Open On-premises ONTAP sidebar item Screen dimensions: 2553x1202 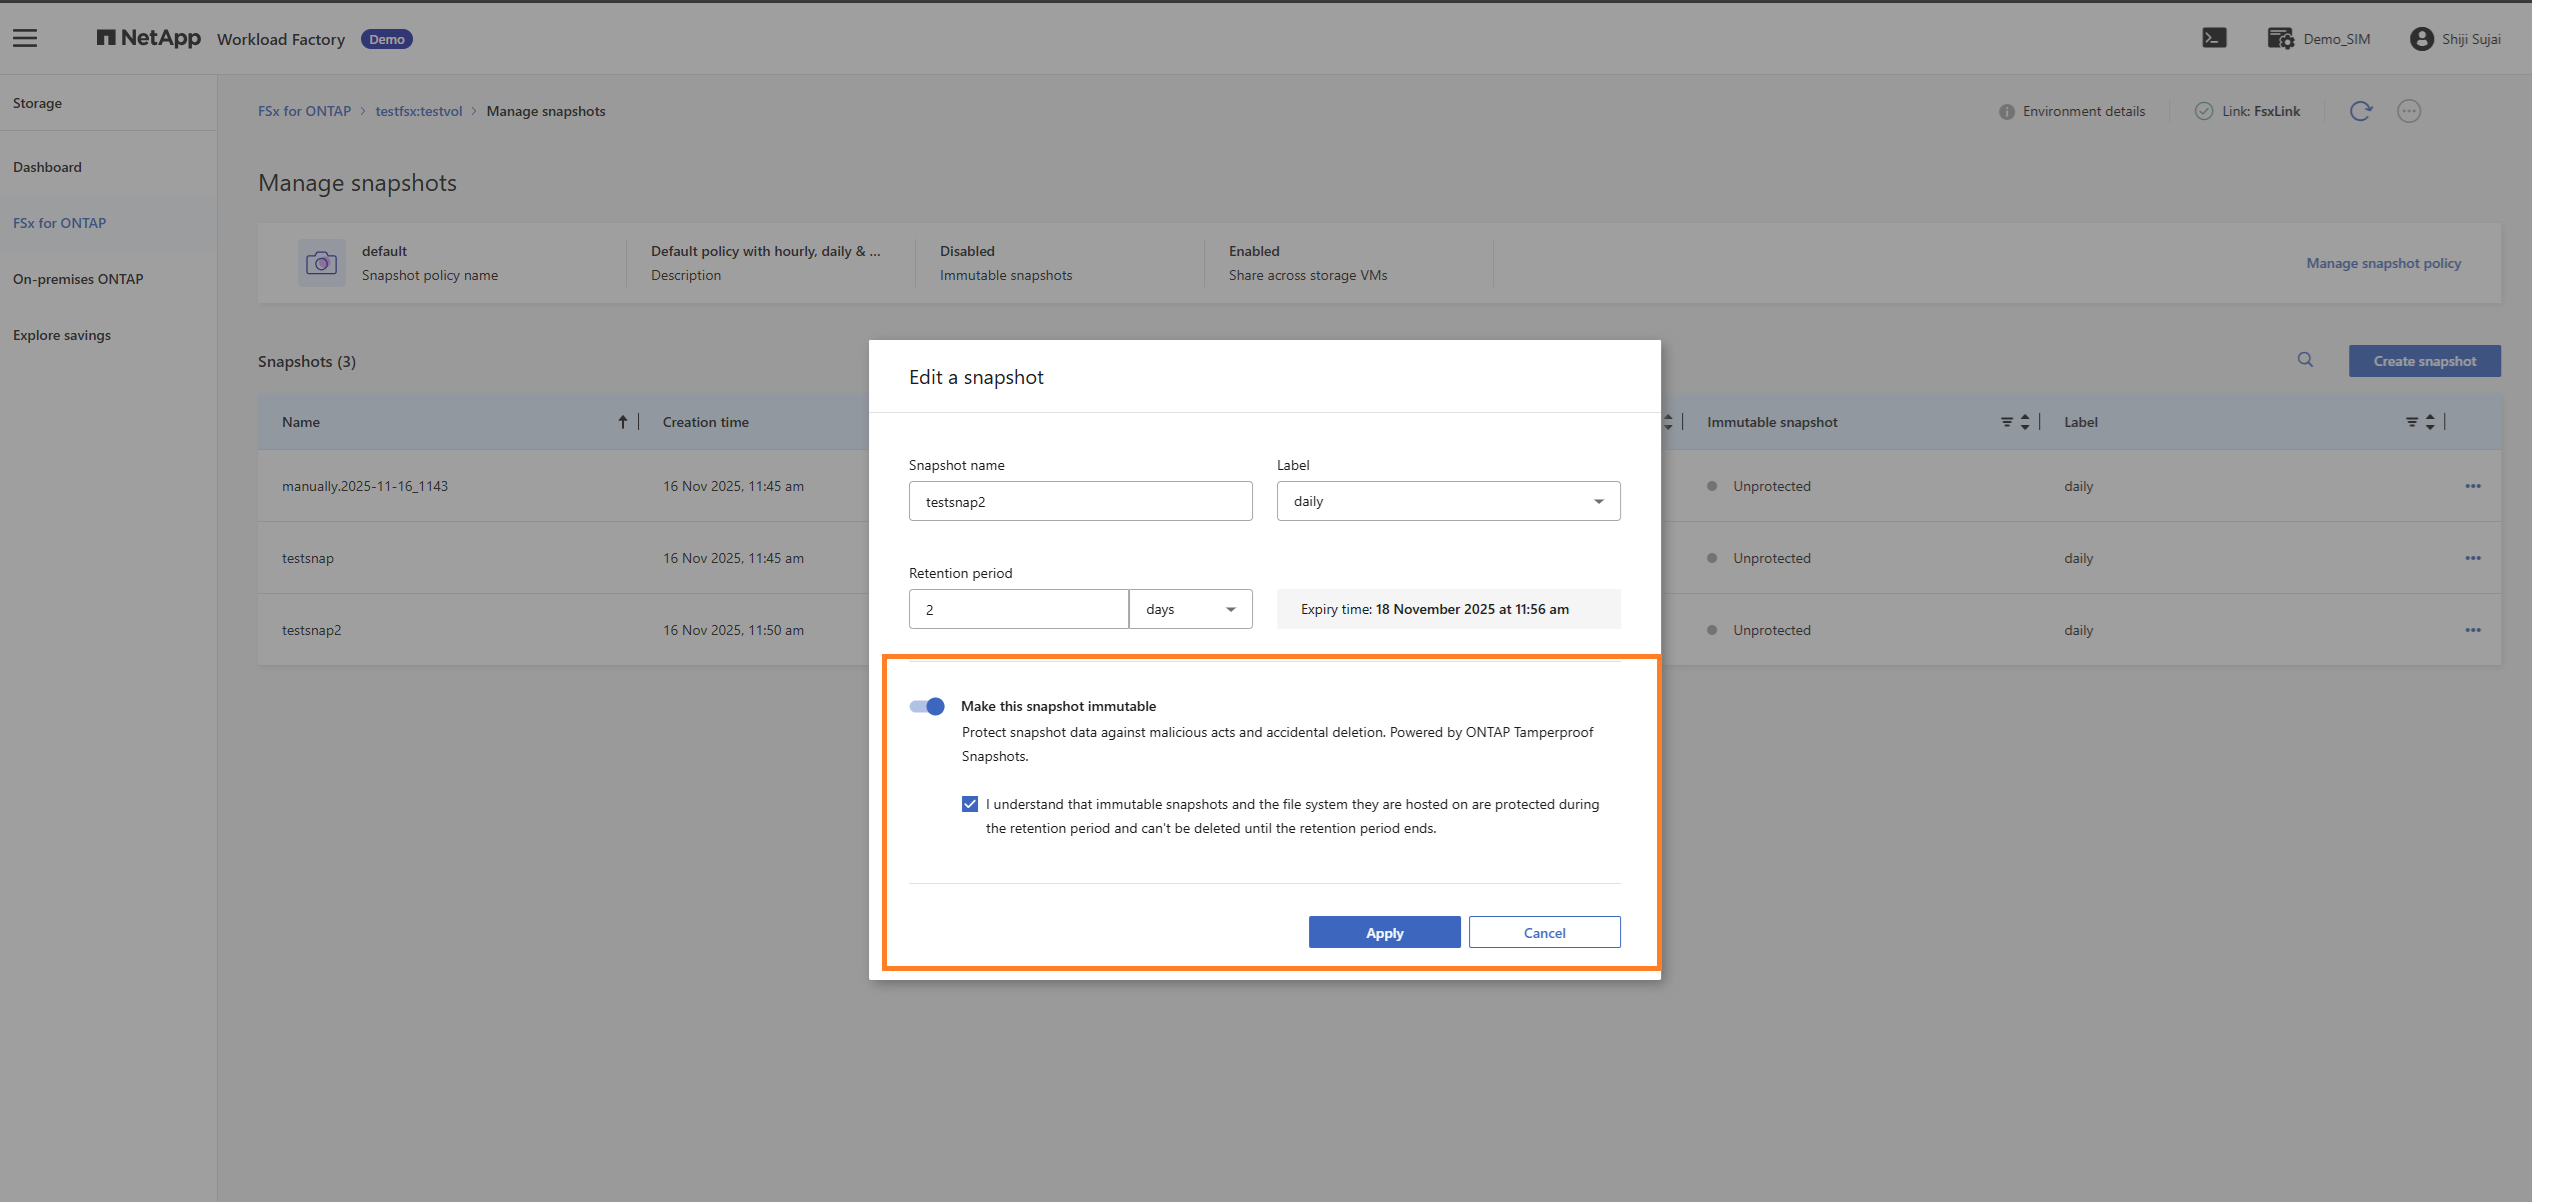78,279
